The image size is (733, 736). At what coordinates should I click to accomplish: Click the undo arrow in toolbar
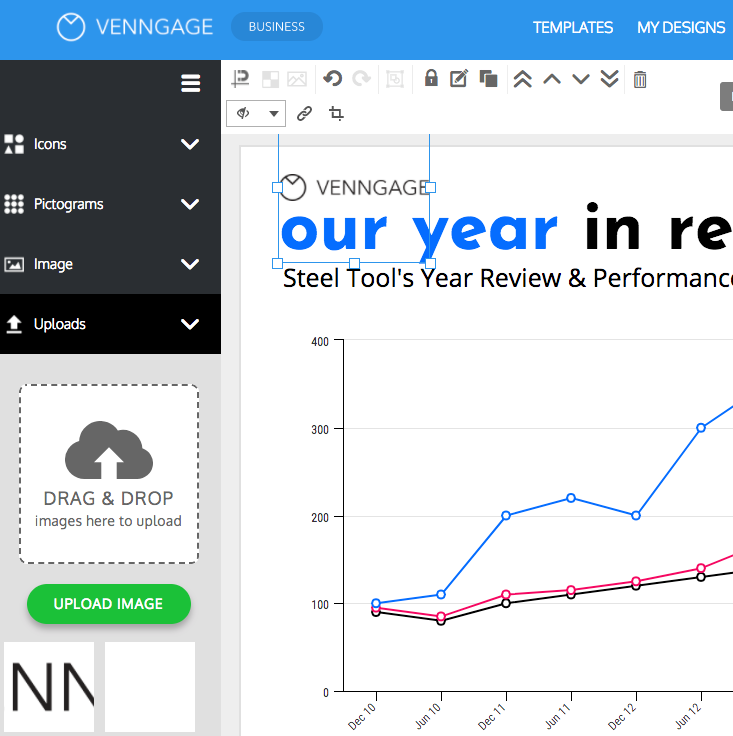[332, 79]
